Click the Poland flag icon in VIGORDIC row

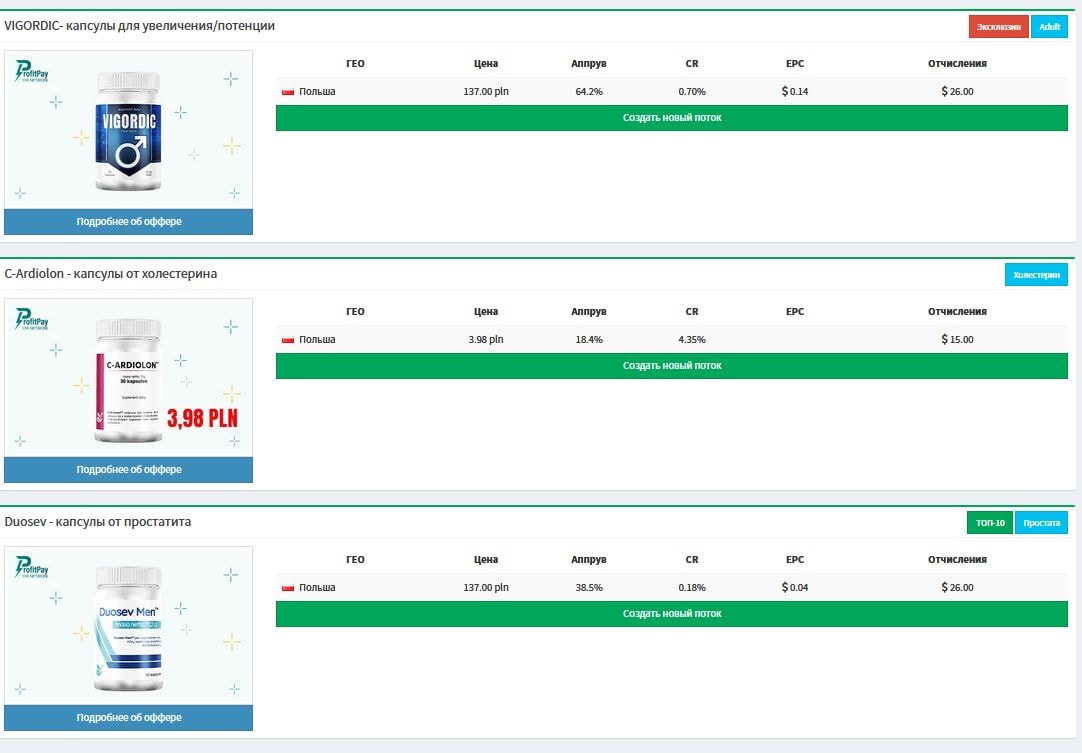[x=288, y=92]
